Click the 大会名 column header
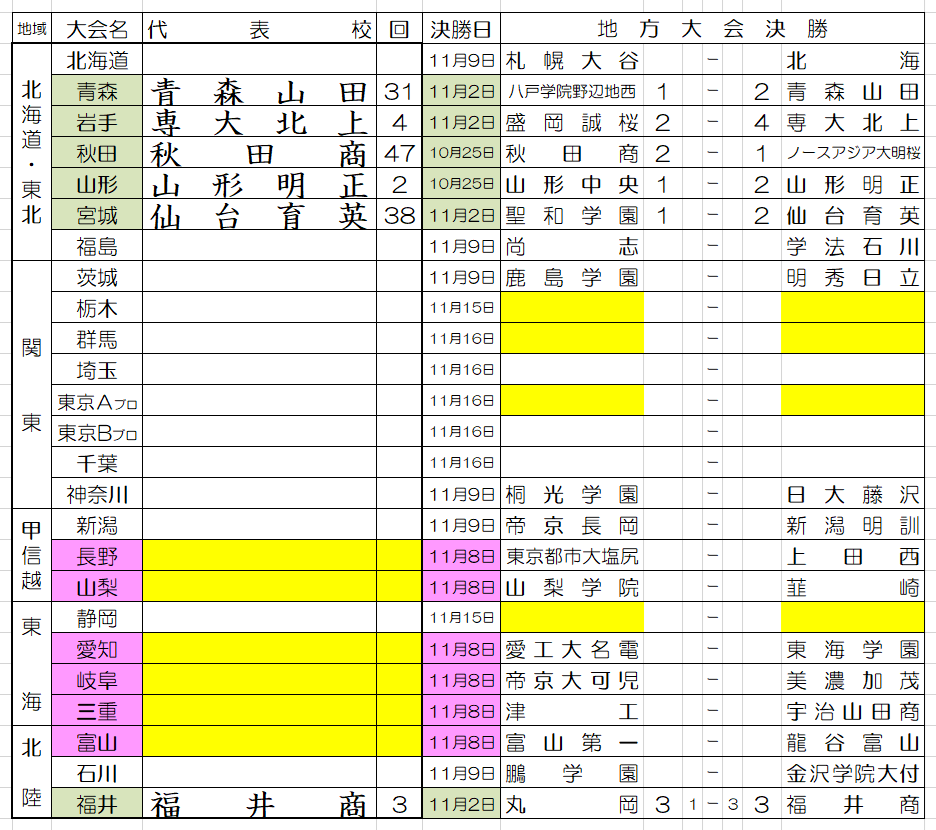This screenshot has height=830, width=936. pyautogui.click(x=97, y=29)
